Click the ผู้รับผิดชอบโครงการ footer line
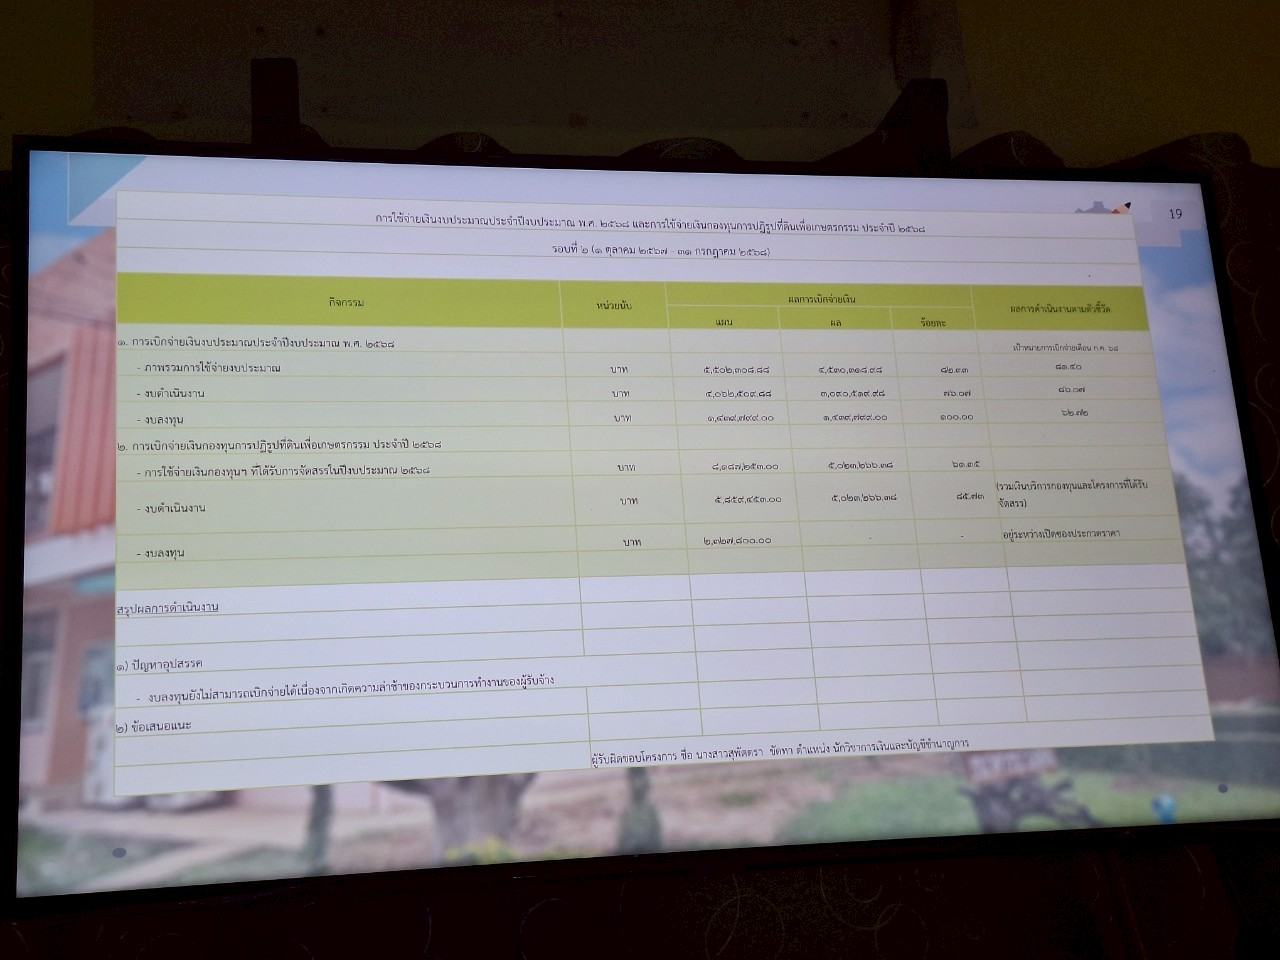1280x960 pixels. [780, 752]
